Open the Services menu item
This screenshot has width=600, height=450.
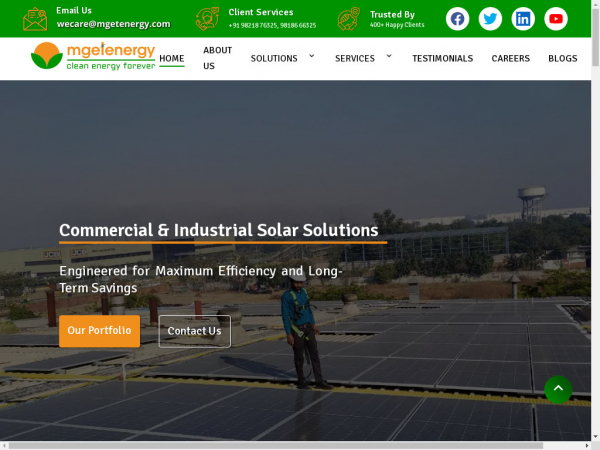point(355,59)
